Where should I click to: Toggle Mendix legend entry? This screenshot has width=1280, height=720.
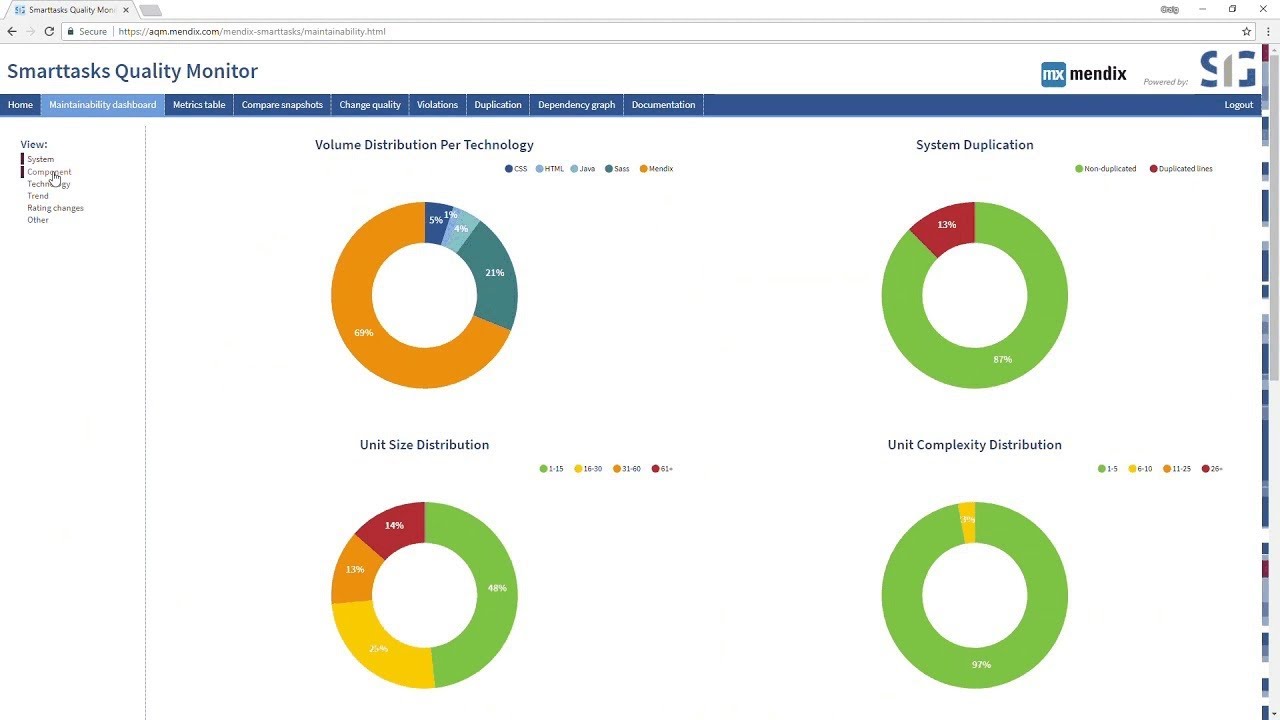point(656,169)
